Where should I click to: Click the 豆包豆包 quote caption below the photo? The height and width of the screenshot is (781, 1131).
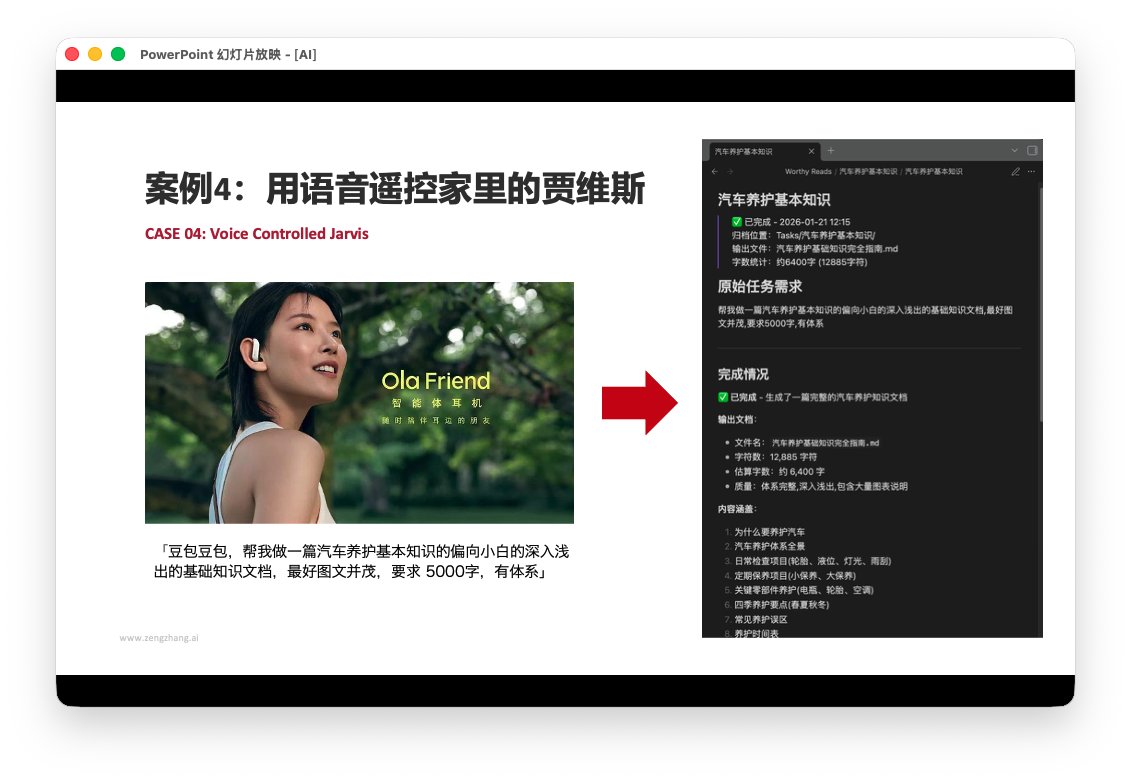click(x=361, y=561)
